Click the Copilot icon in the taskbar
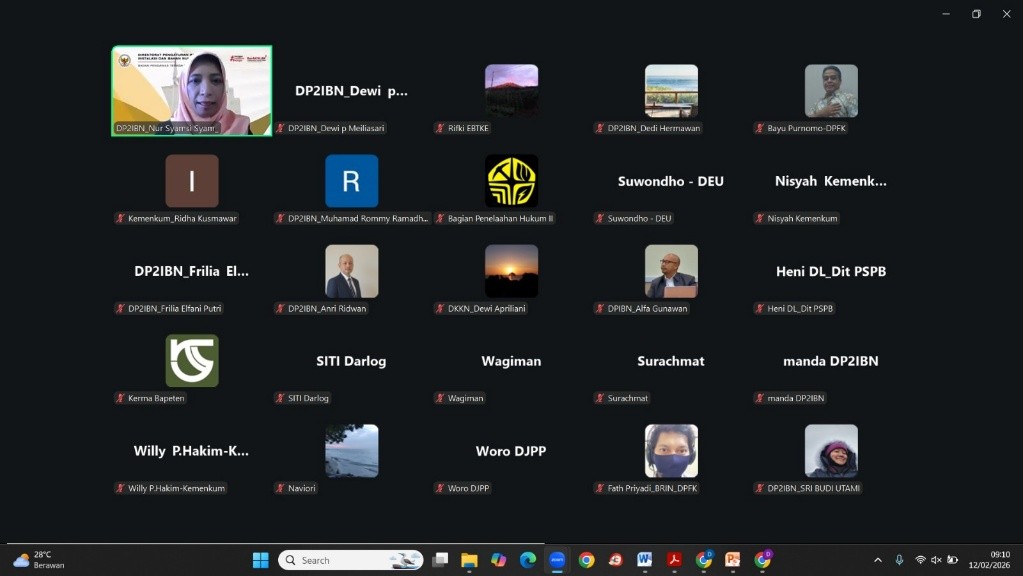1023x576 pixels. 498,560
